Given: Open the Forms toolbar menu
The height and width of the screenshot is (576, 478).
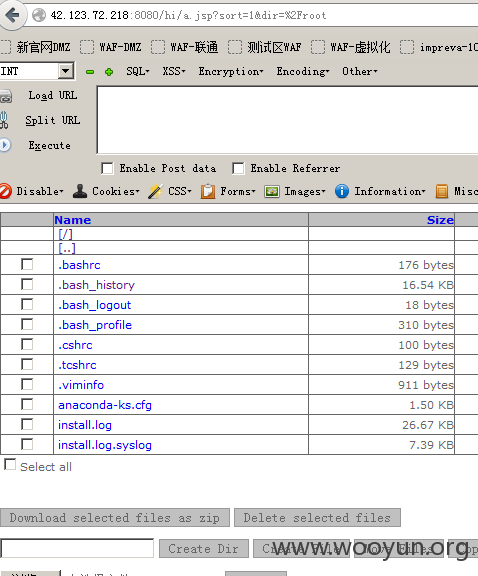Looking at the screenshot, I should point(238,191).
